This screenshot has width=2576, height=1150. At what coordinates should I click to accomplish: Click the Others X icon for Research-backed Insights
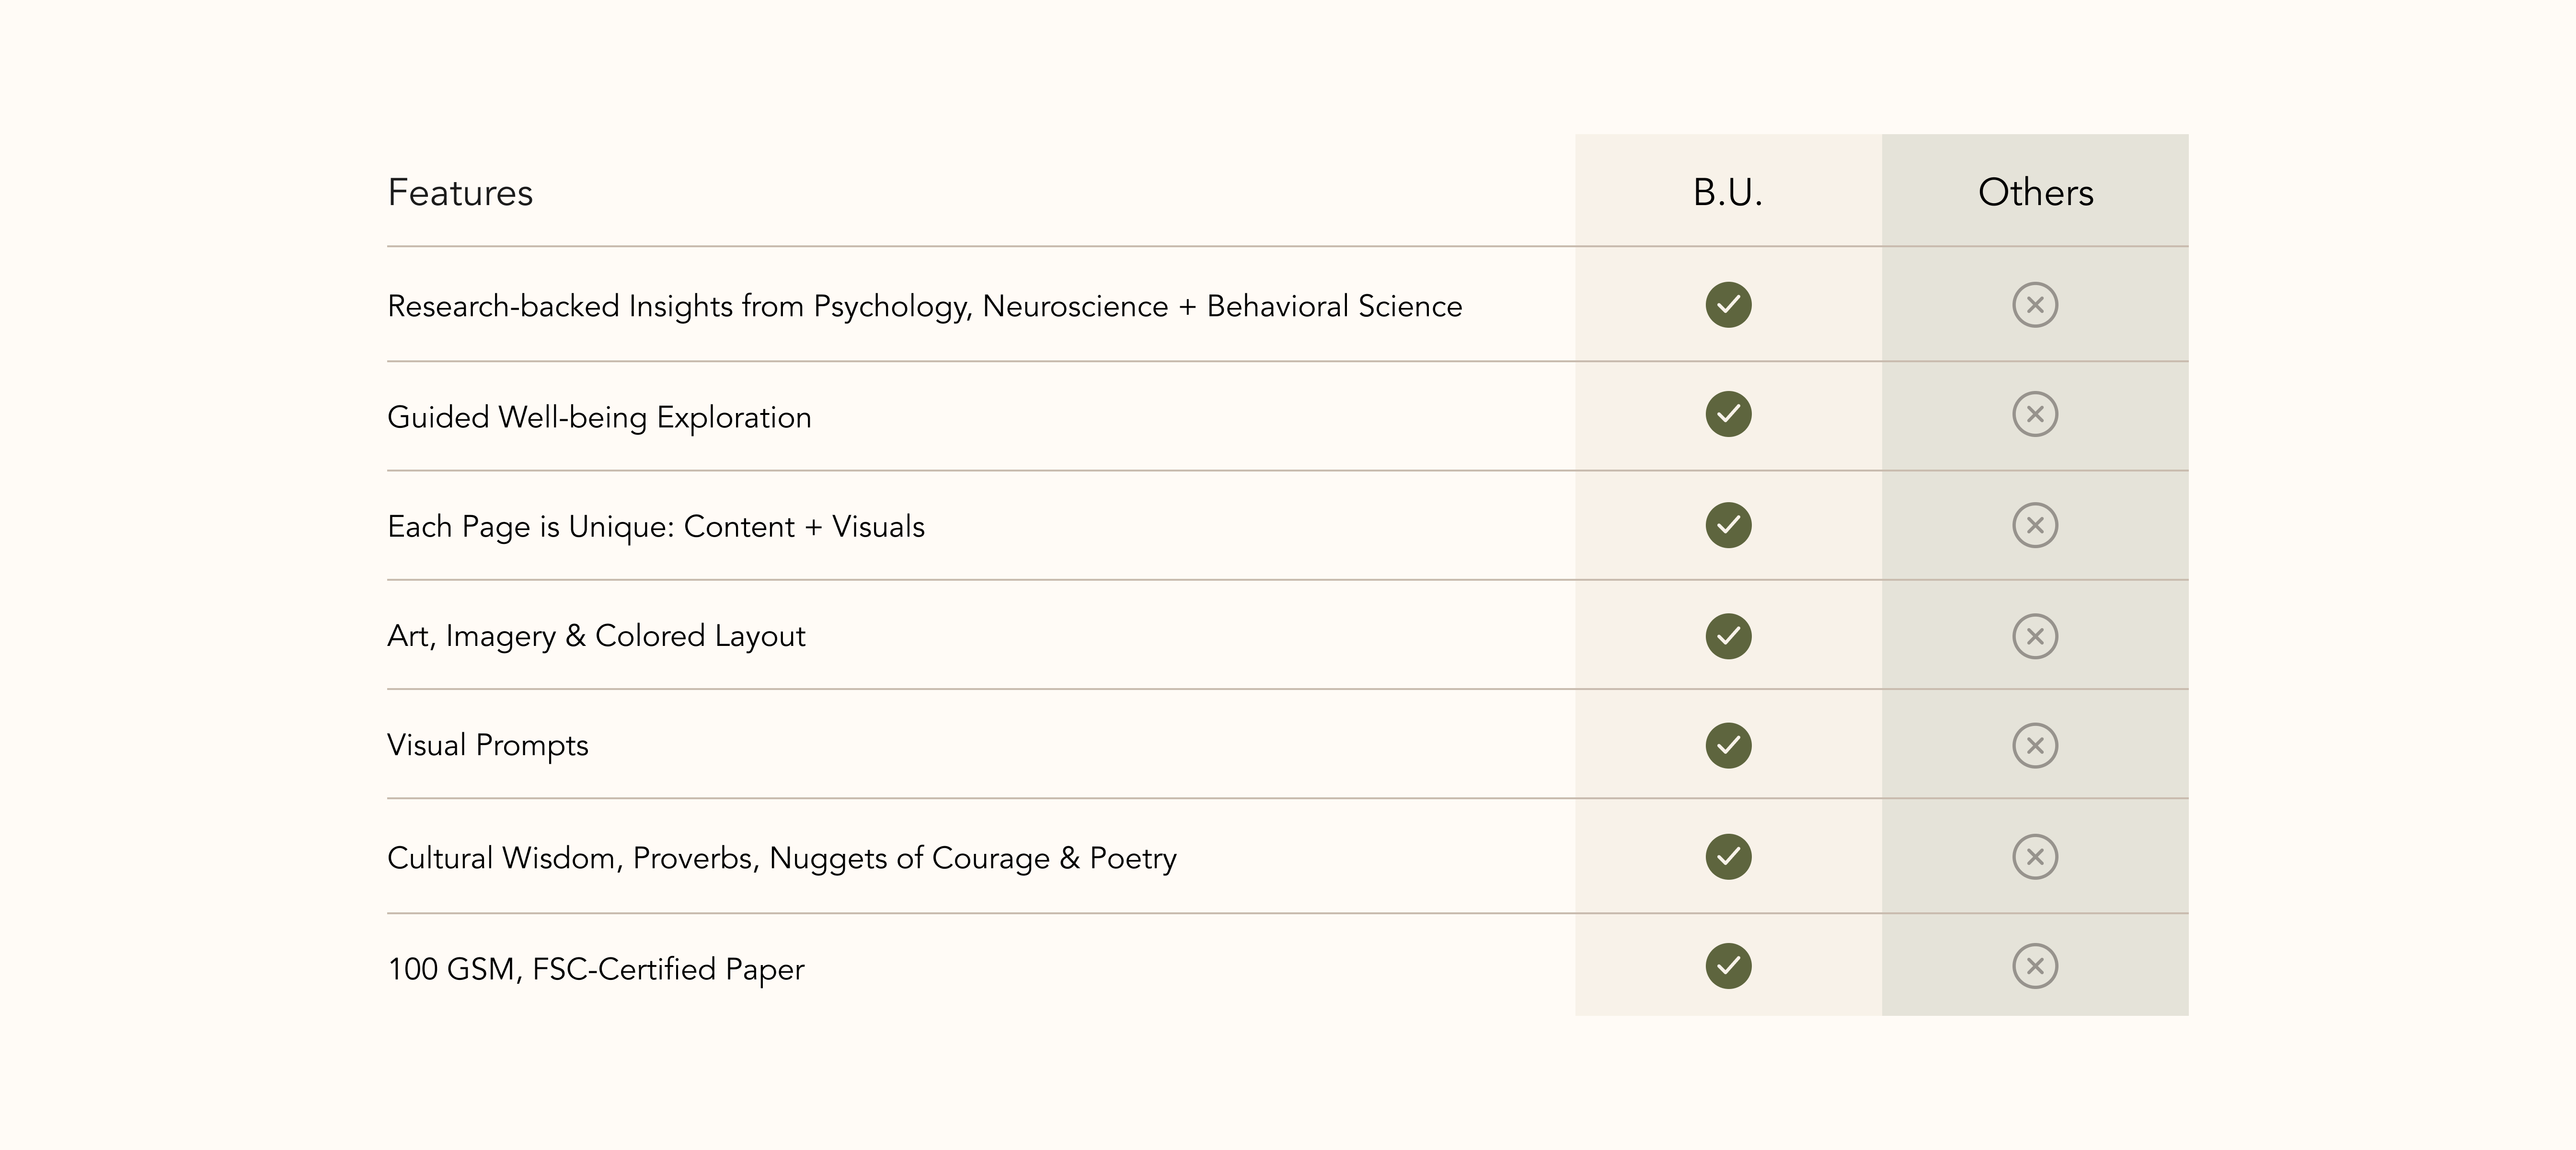[2035, 305]
